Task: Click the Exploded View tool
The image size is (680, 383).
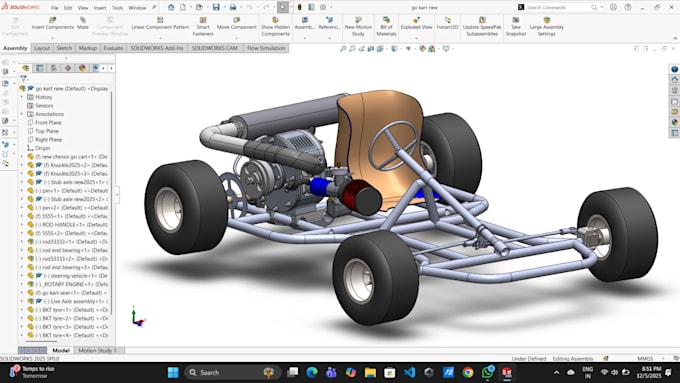Action: (x=416, y=23)
